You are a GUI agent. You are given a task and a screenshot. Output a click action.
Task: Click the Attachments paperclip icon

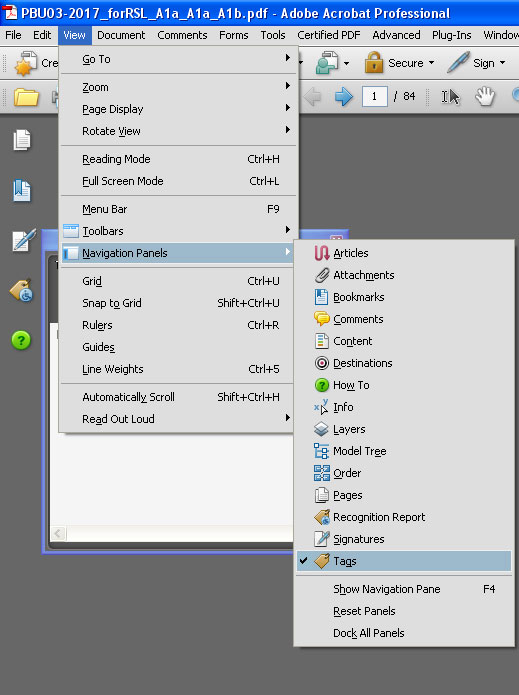322,275
